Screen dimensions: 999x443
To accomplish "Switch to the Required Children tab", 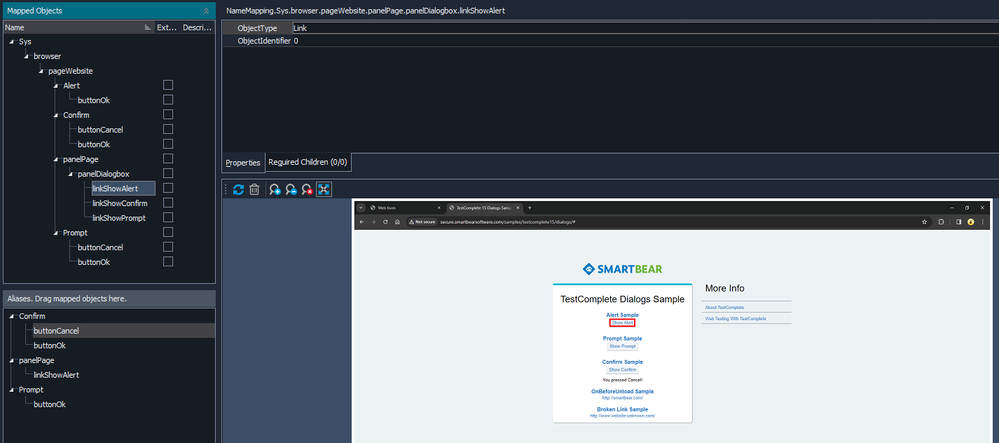I will click(308, 162).
